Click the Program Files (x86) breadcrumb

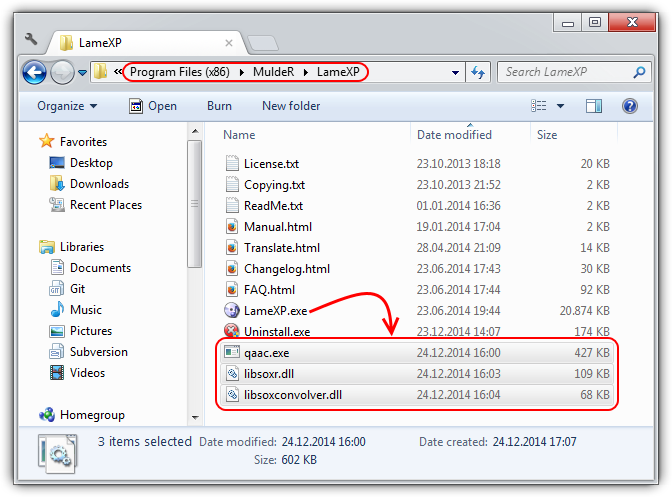[180, 72]
